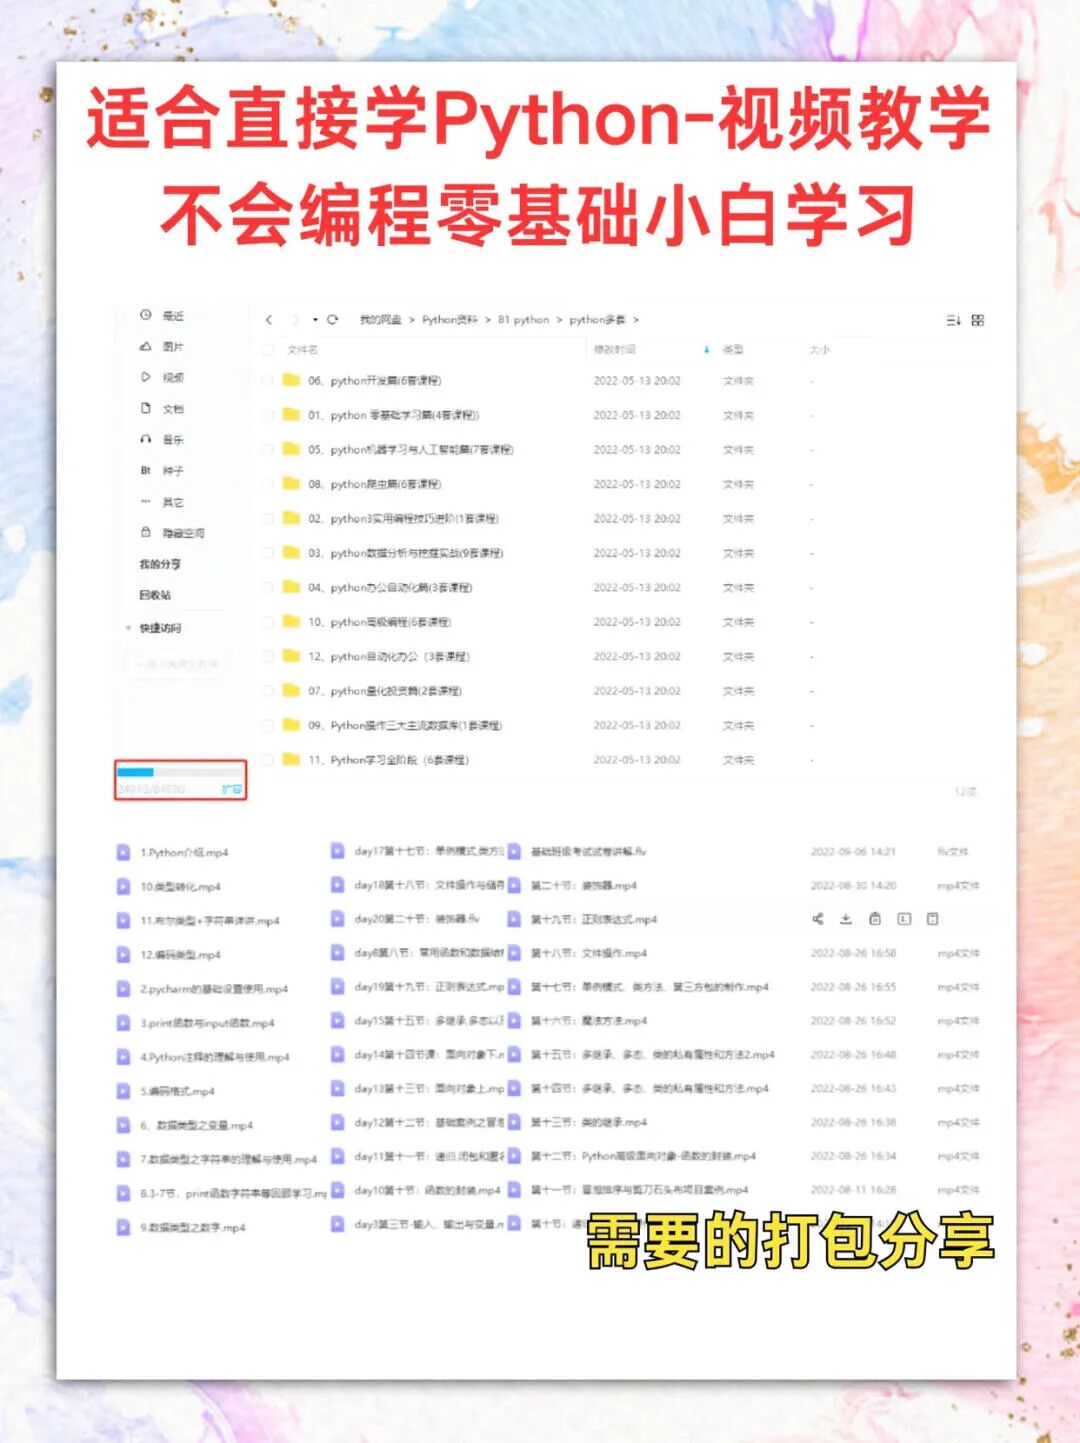Check the box for 05、python机器学习与人工智能篇
The image size is (1080, 1443).
tap(267, 449)
